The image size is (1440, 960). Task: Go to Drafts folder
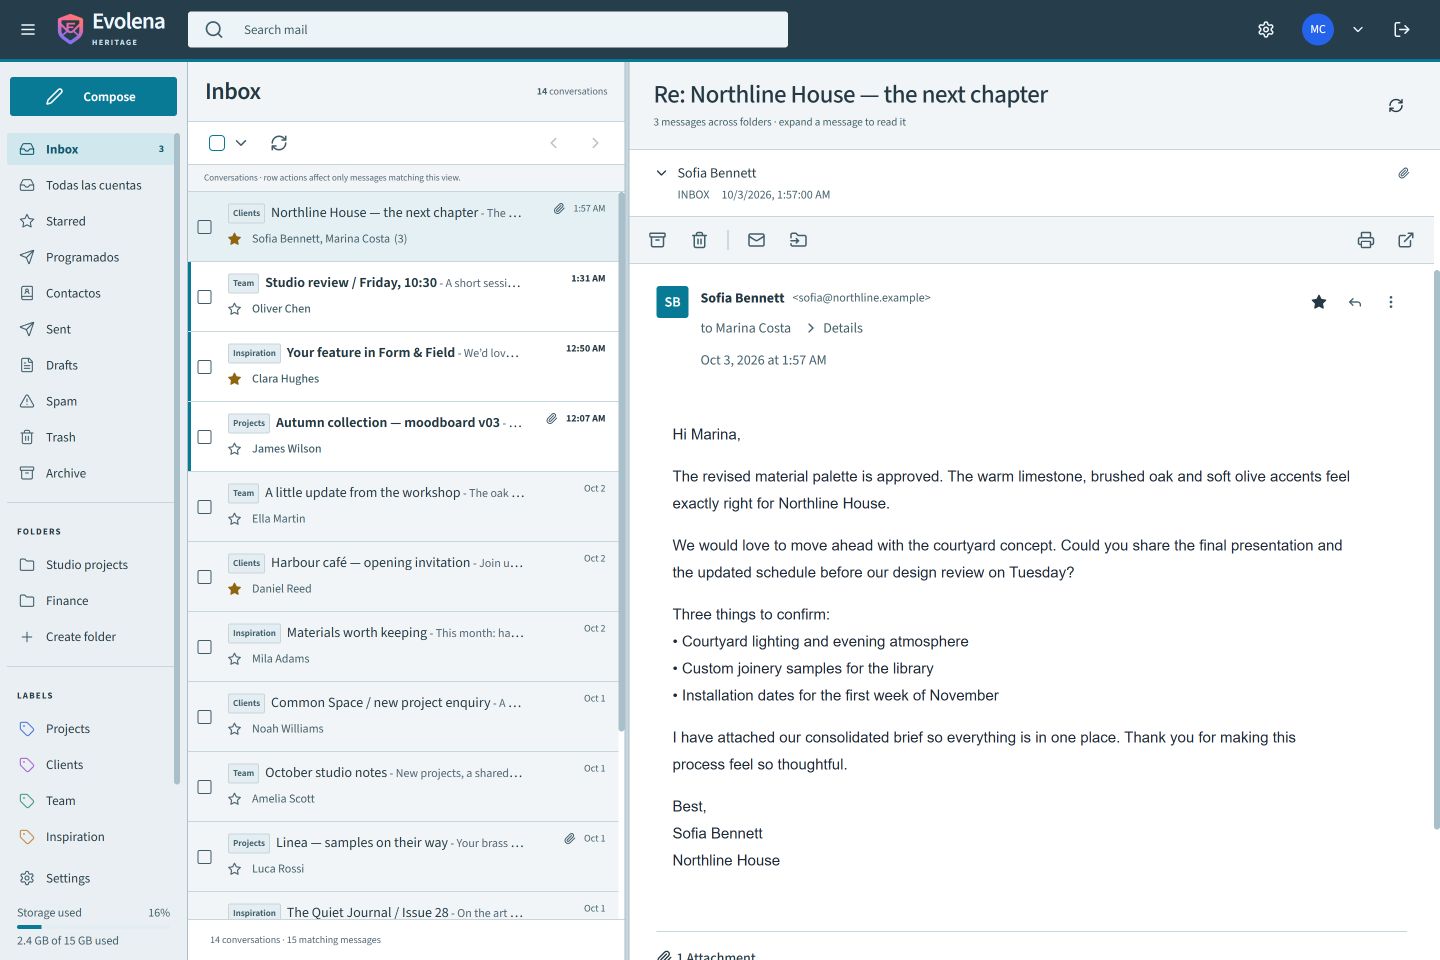91,365
